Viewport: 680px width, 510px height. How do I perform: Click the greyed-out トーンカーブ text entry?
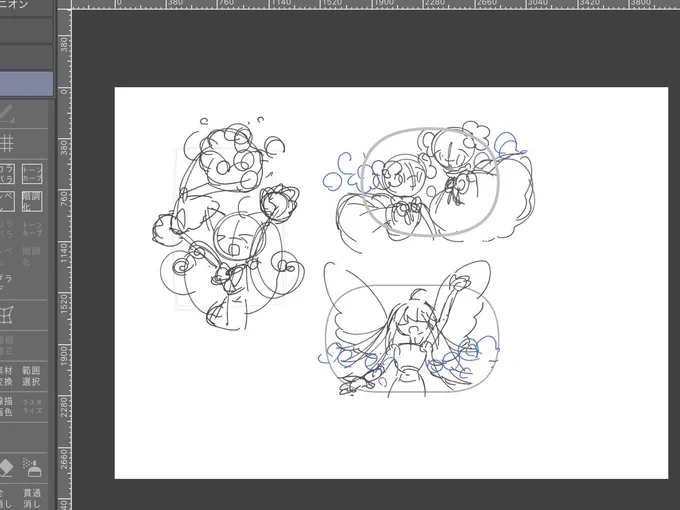click(32, 229)
